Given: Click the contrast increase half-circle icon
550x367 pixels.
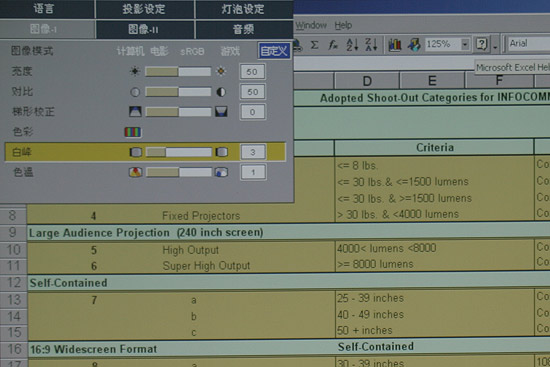Looking at the screenshot, I should click(x=221, y=92).
